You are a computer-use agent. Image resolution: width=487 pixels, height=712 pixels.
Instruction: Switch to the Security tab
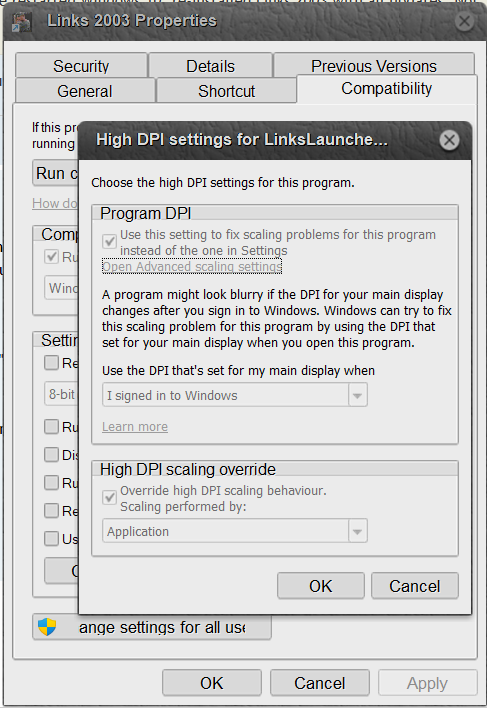(x=81, y=66)
